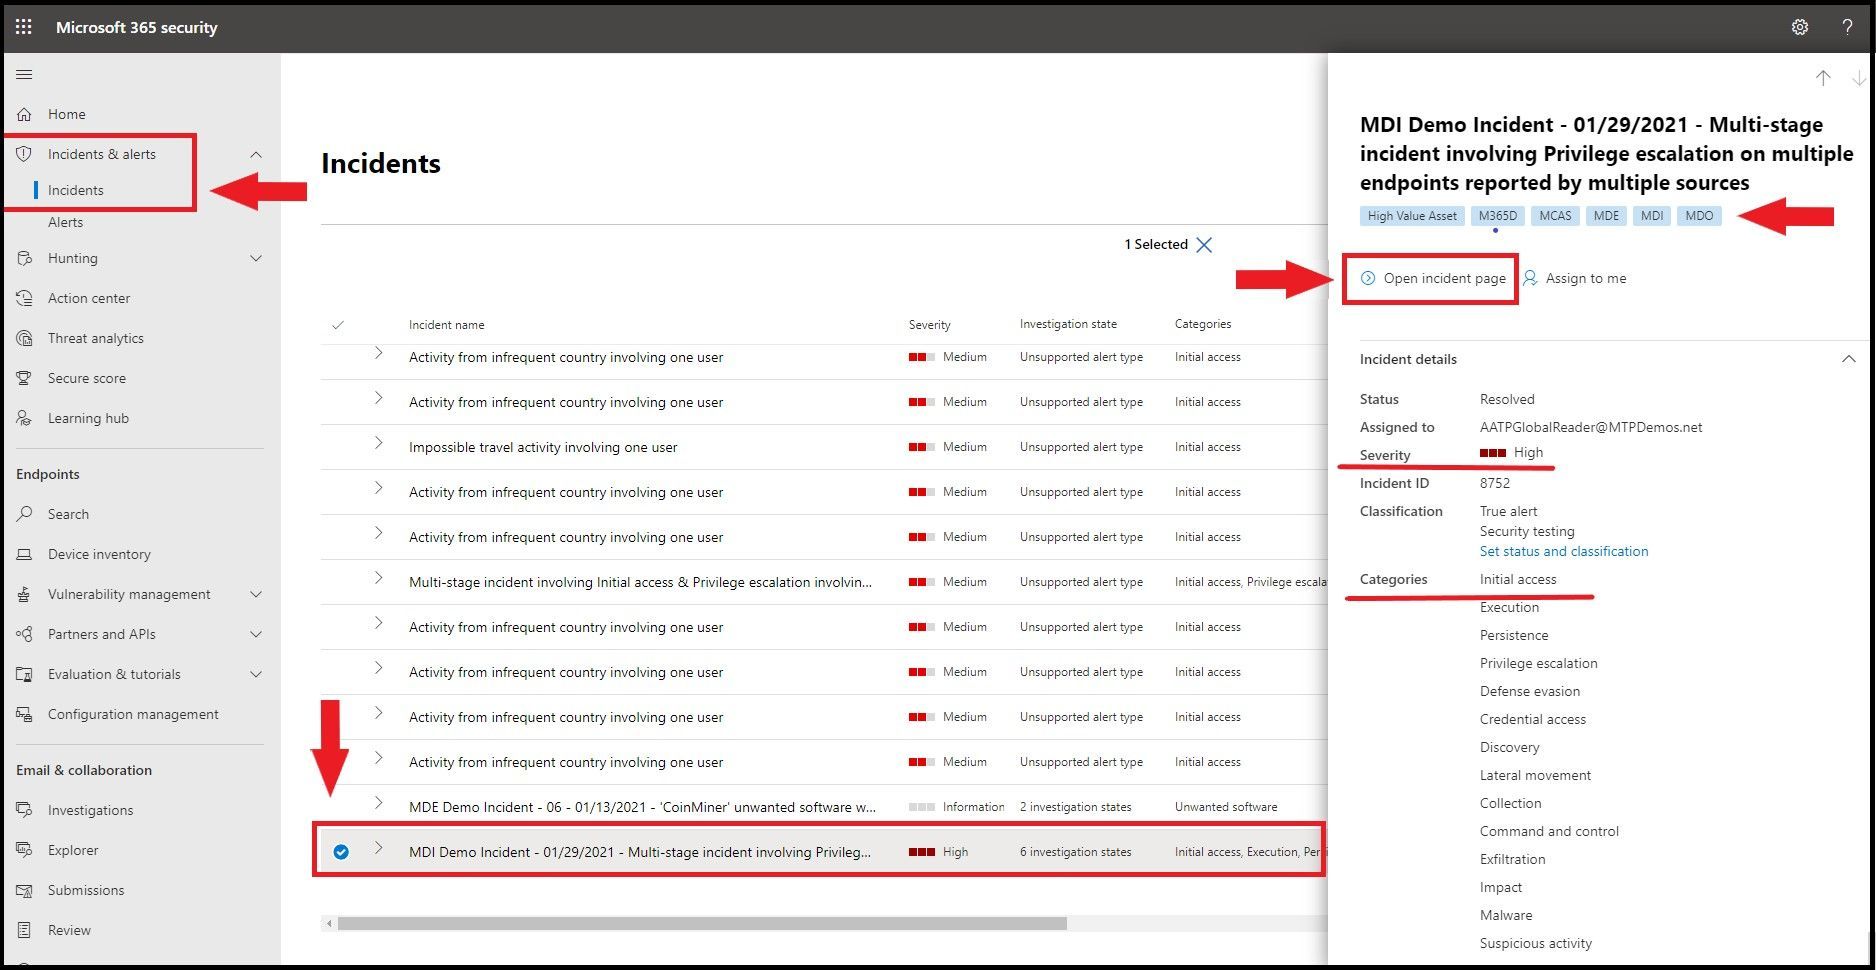Image resolution: width=1876 pixels, height=970 pixels.
Task: Navigate to next incident using down arrow
Action: coord(1857,78)
